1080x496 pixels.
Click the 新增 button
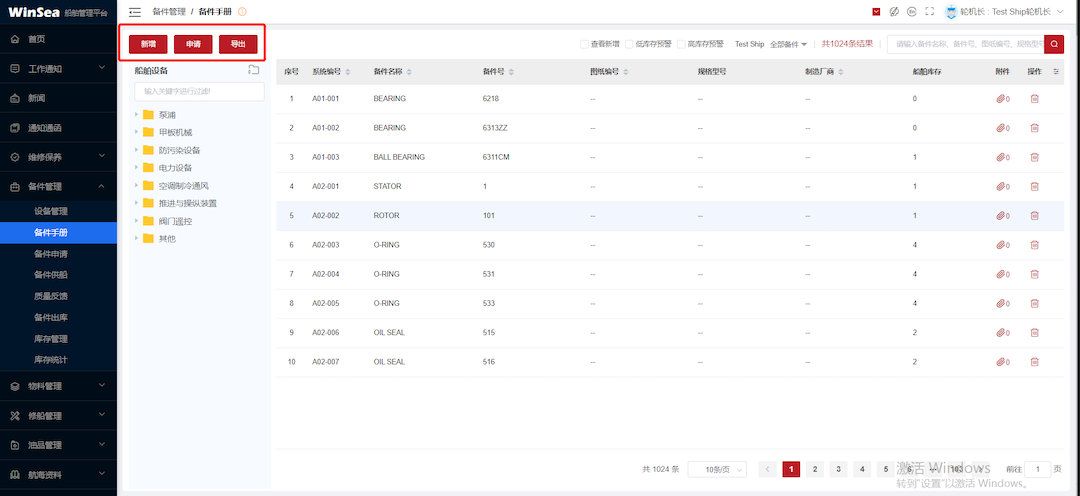pos(148,44)
